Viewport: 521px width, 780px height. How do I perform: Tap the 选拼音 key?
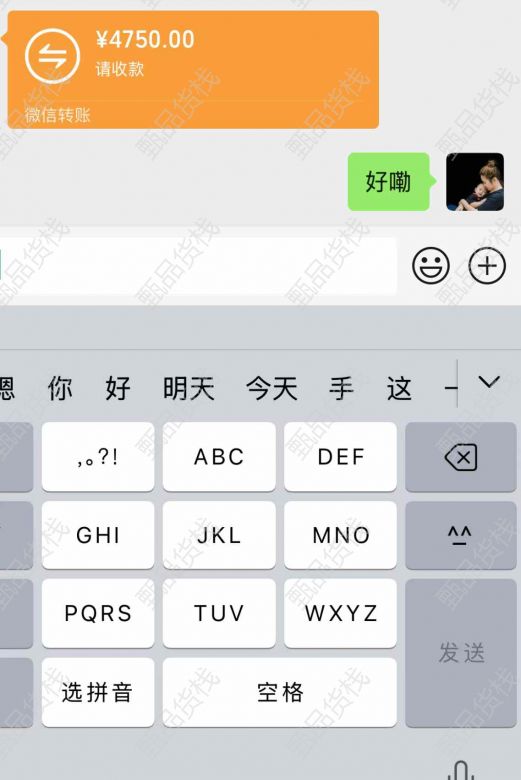point(98,692)
